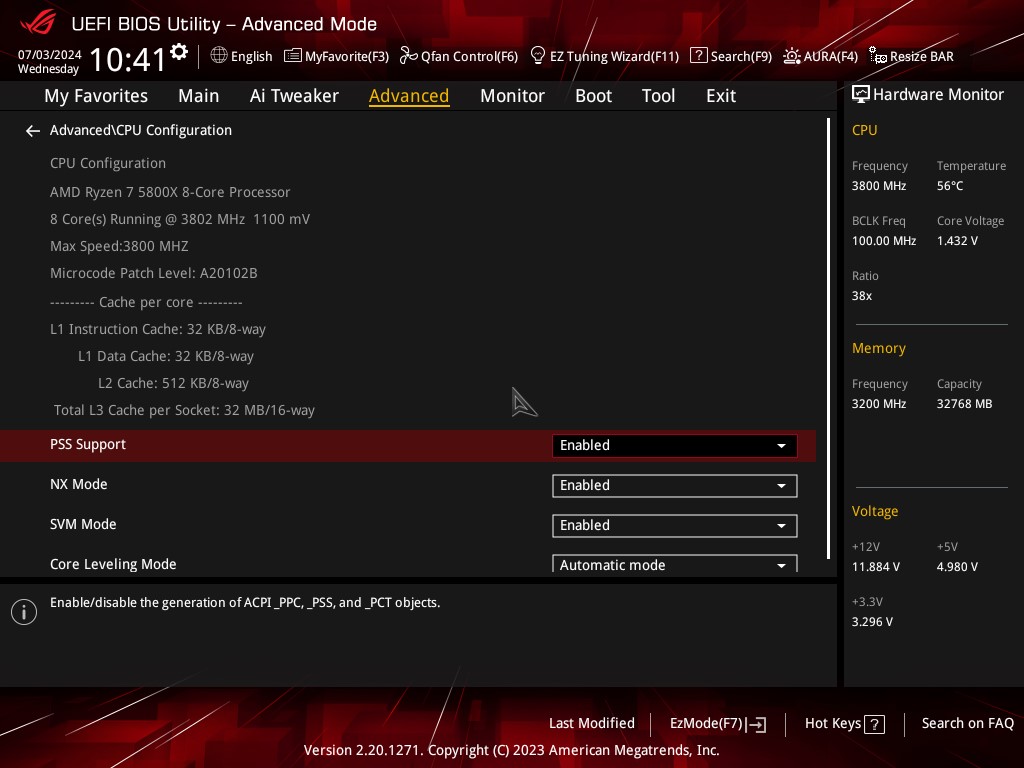Screen dimensions: 1024x768
Task: Click L2 Cache: 512 KB/8-way line
Action: (x=173, y=383)
